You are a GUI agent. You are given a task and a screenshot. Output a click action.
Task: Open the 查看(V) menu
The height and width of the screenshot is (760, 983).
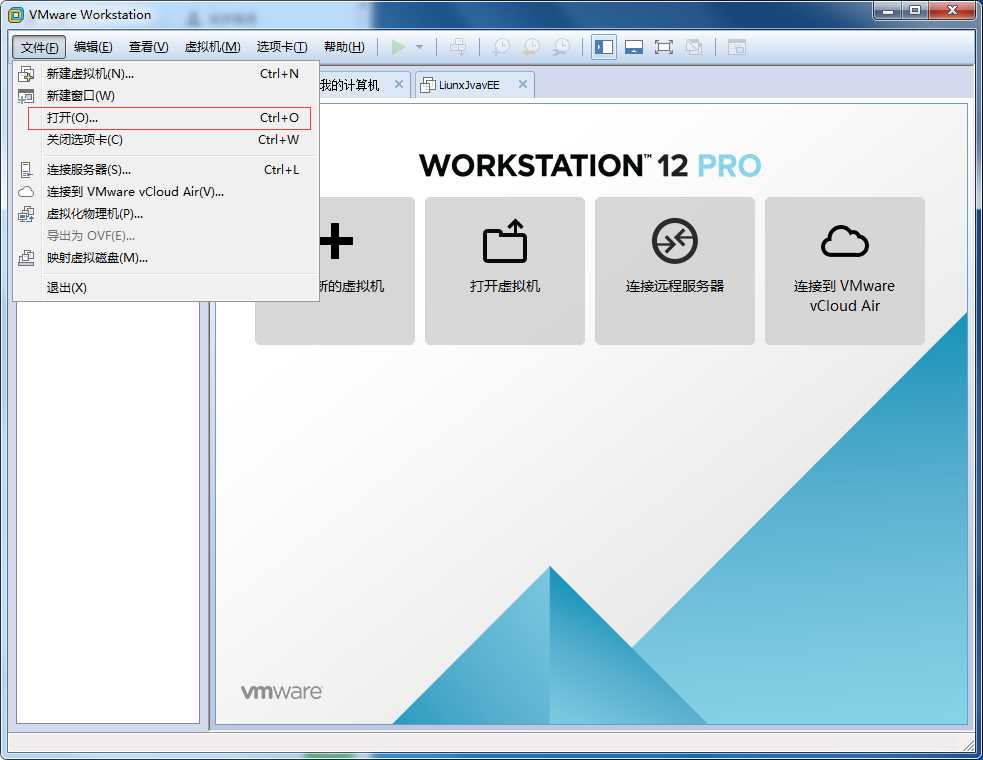point(148,47)
